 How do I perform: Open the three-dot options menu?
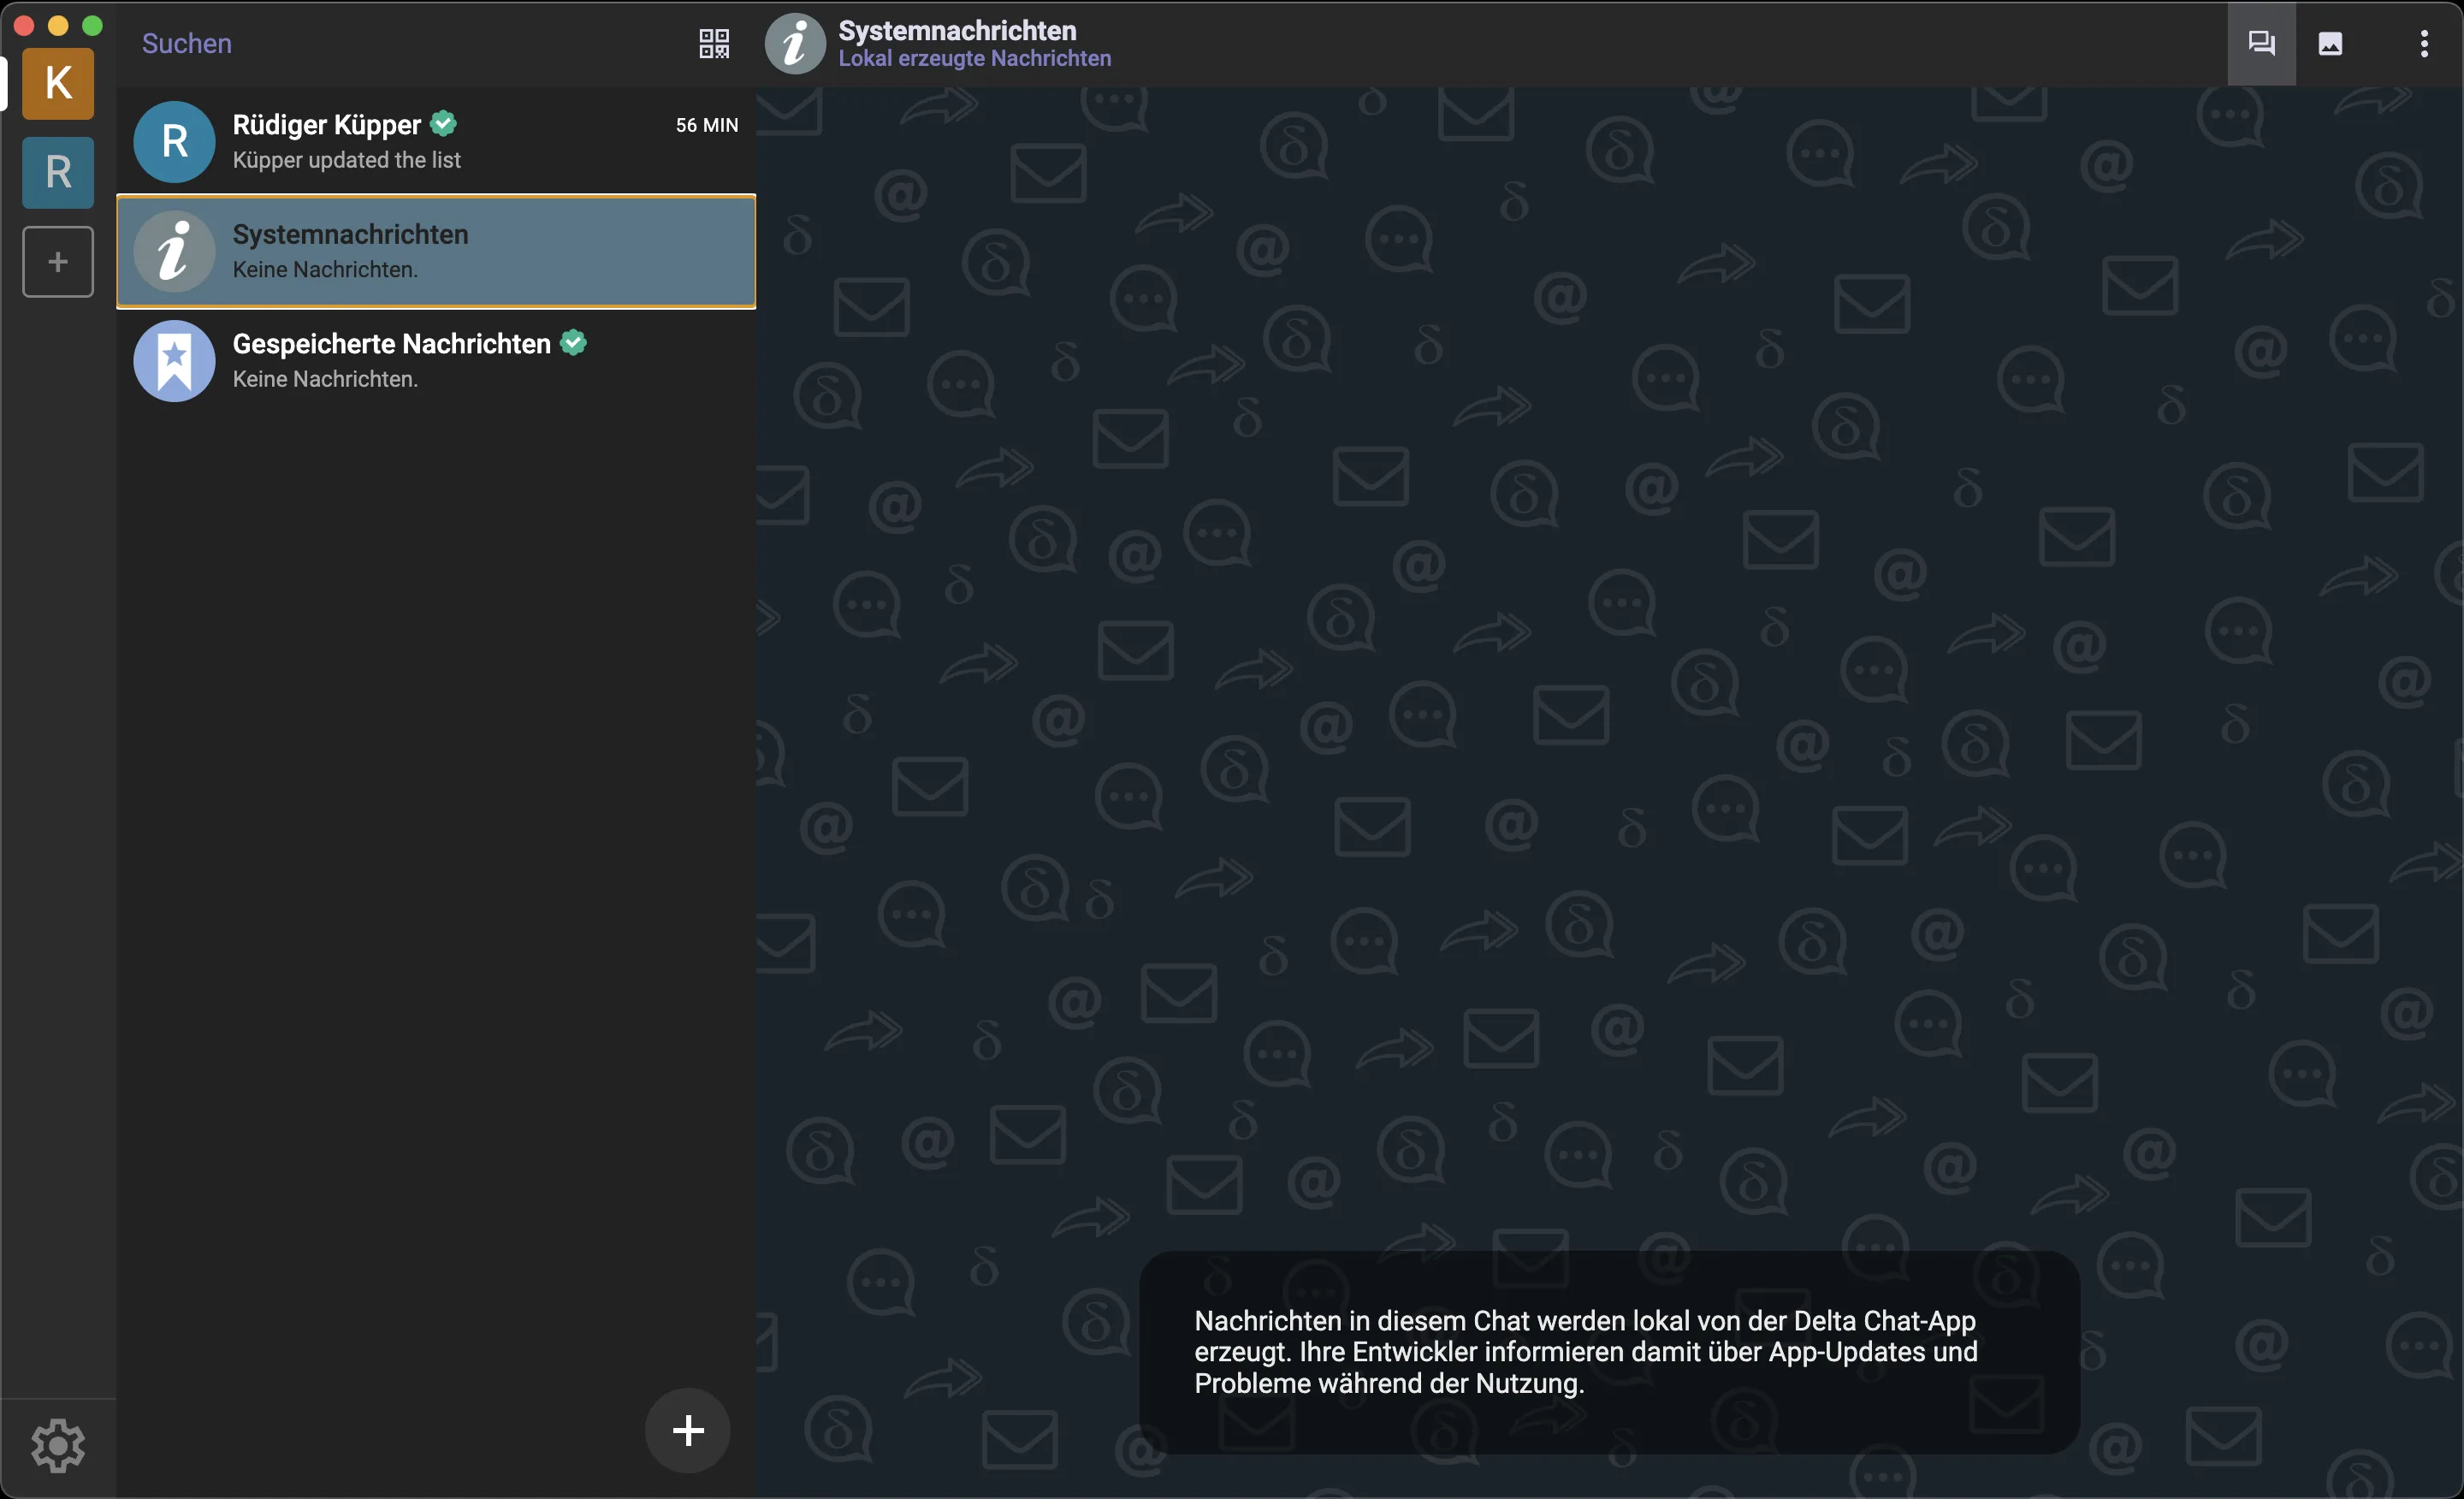pos(2424,43)
